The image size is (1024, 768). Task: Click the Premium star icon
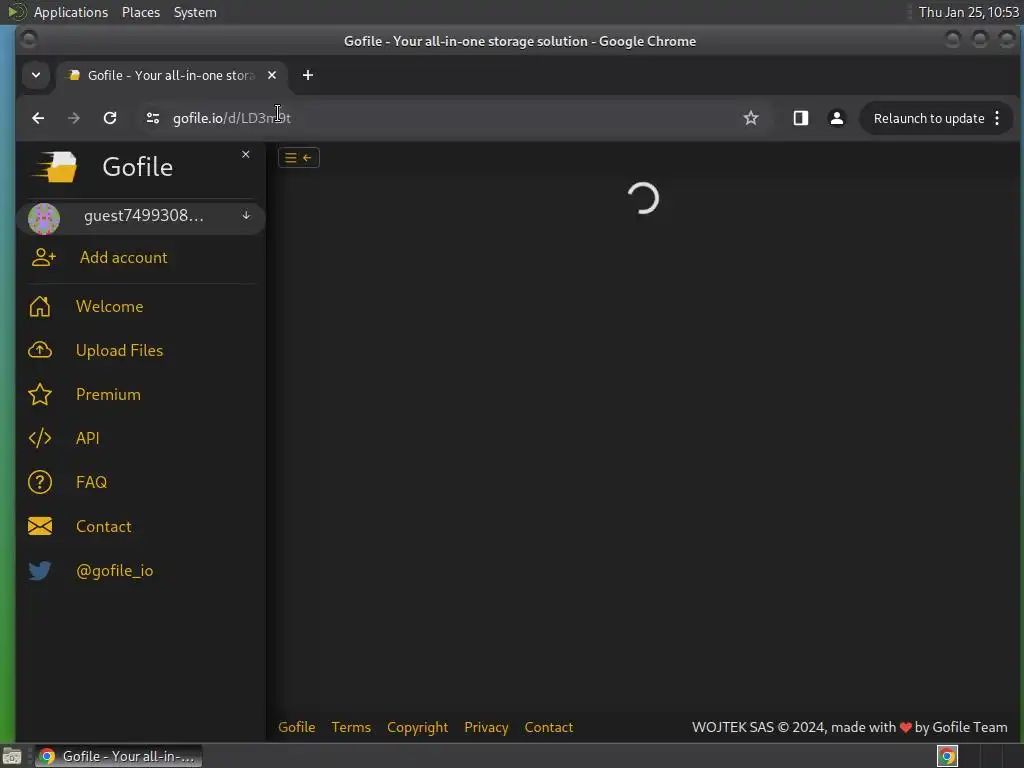pyautogui.click(x=40, y=394)
